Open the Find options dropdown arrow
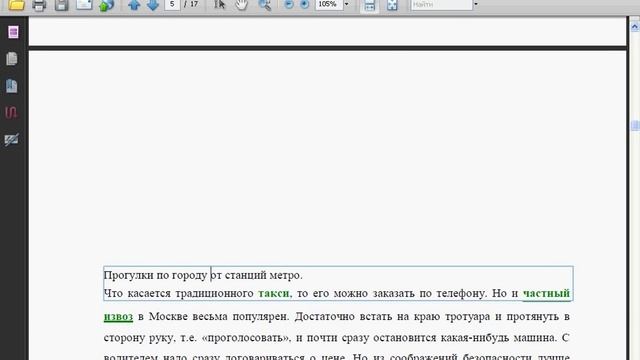 [476, 4]
